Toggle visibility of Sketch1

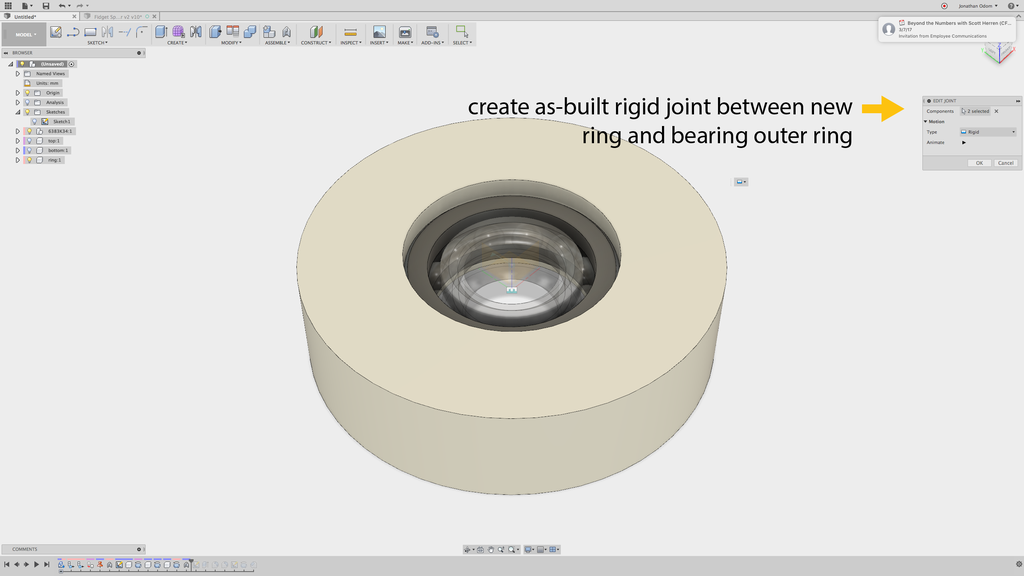[35, 121]
